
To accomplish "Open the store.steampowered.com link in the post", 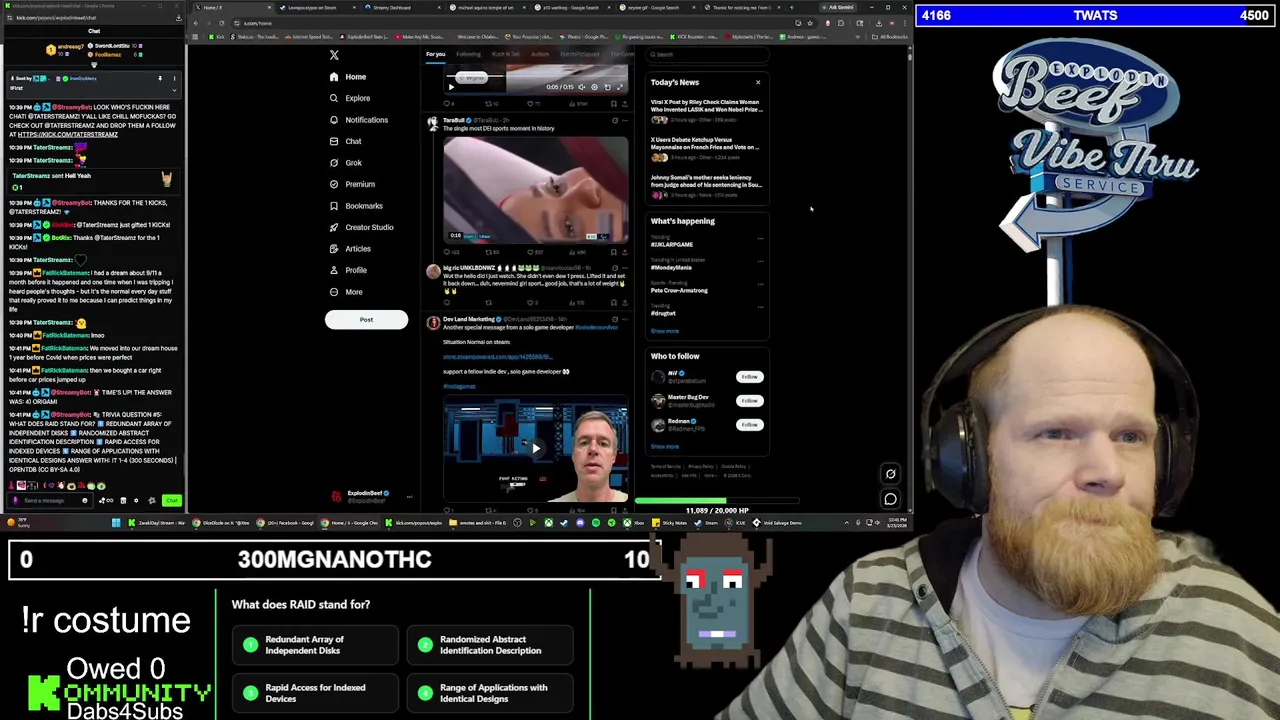I will click(x=497, y=357).
